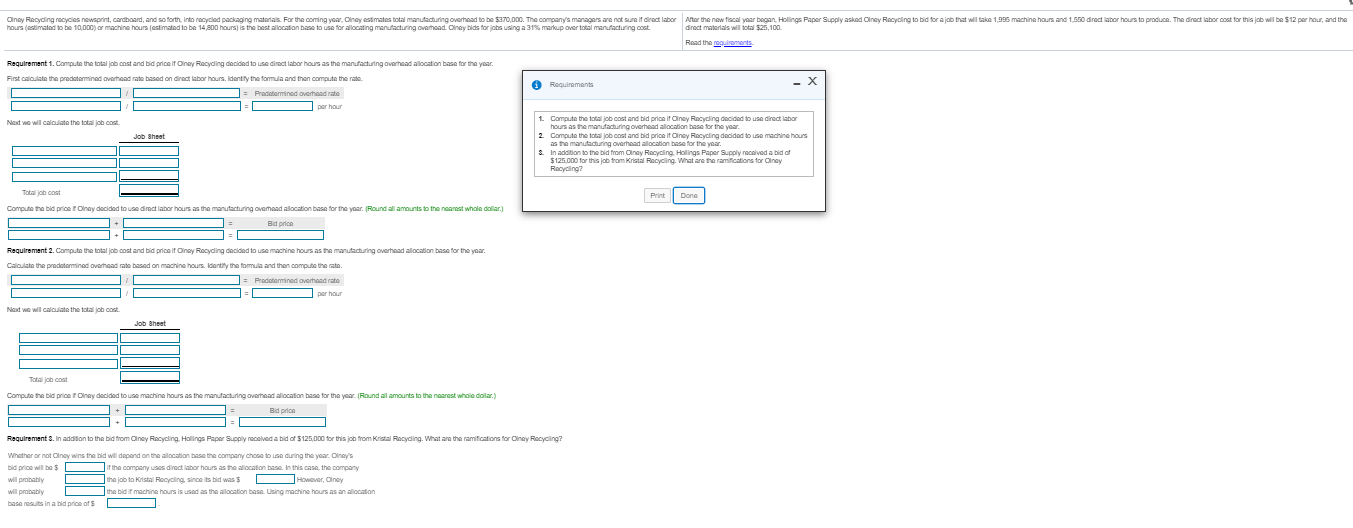The height and width of the screenshot is (528, 1353).
Task: Click Requirement 2 rate numerator amount field
Action: 65,293
